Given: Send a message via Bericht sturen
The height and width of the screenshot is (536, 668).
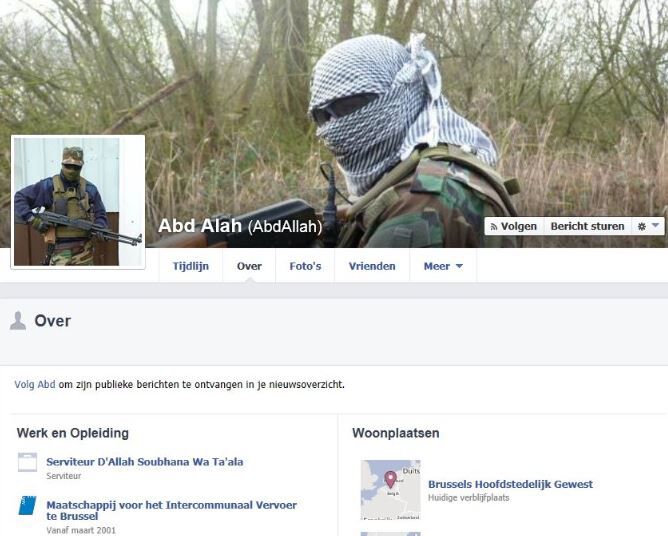Looking at the screenshot, I should [587, 226].
